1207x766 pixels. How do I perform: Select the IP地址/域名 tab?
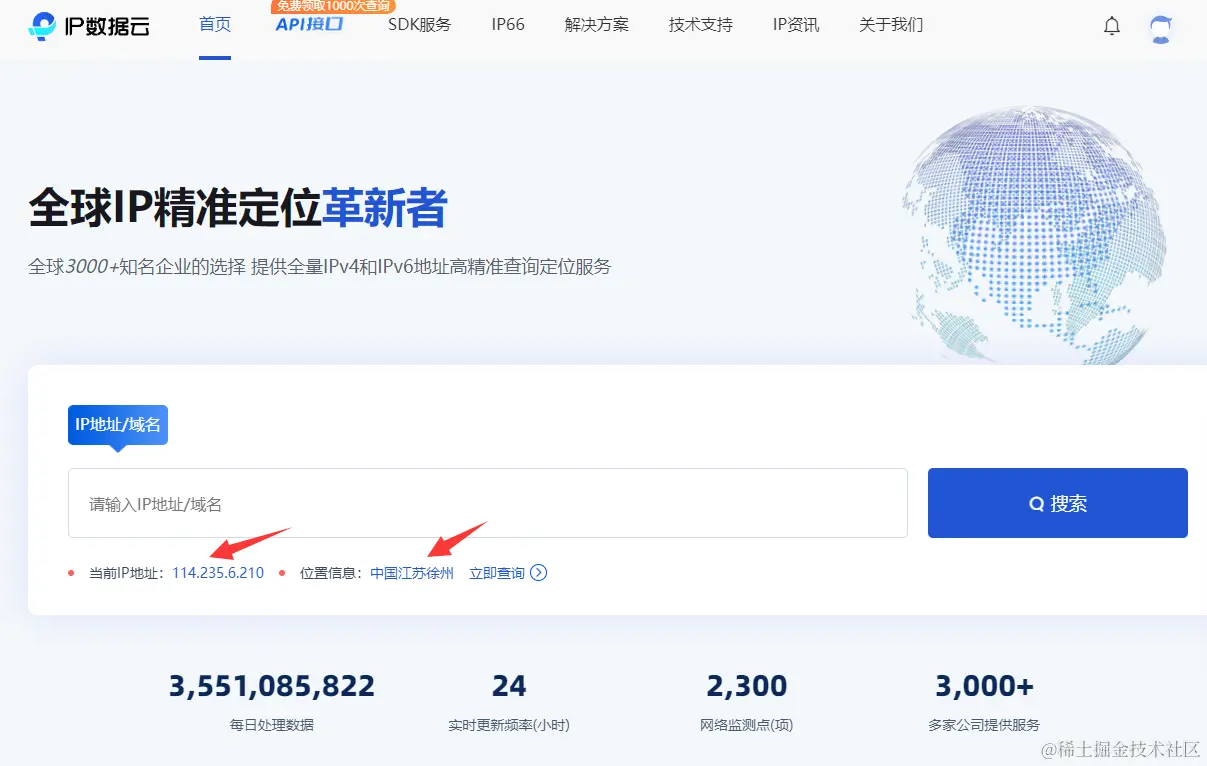click(118, 425)
